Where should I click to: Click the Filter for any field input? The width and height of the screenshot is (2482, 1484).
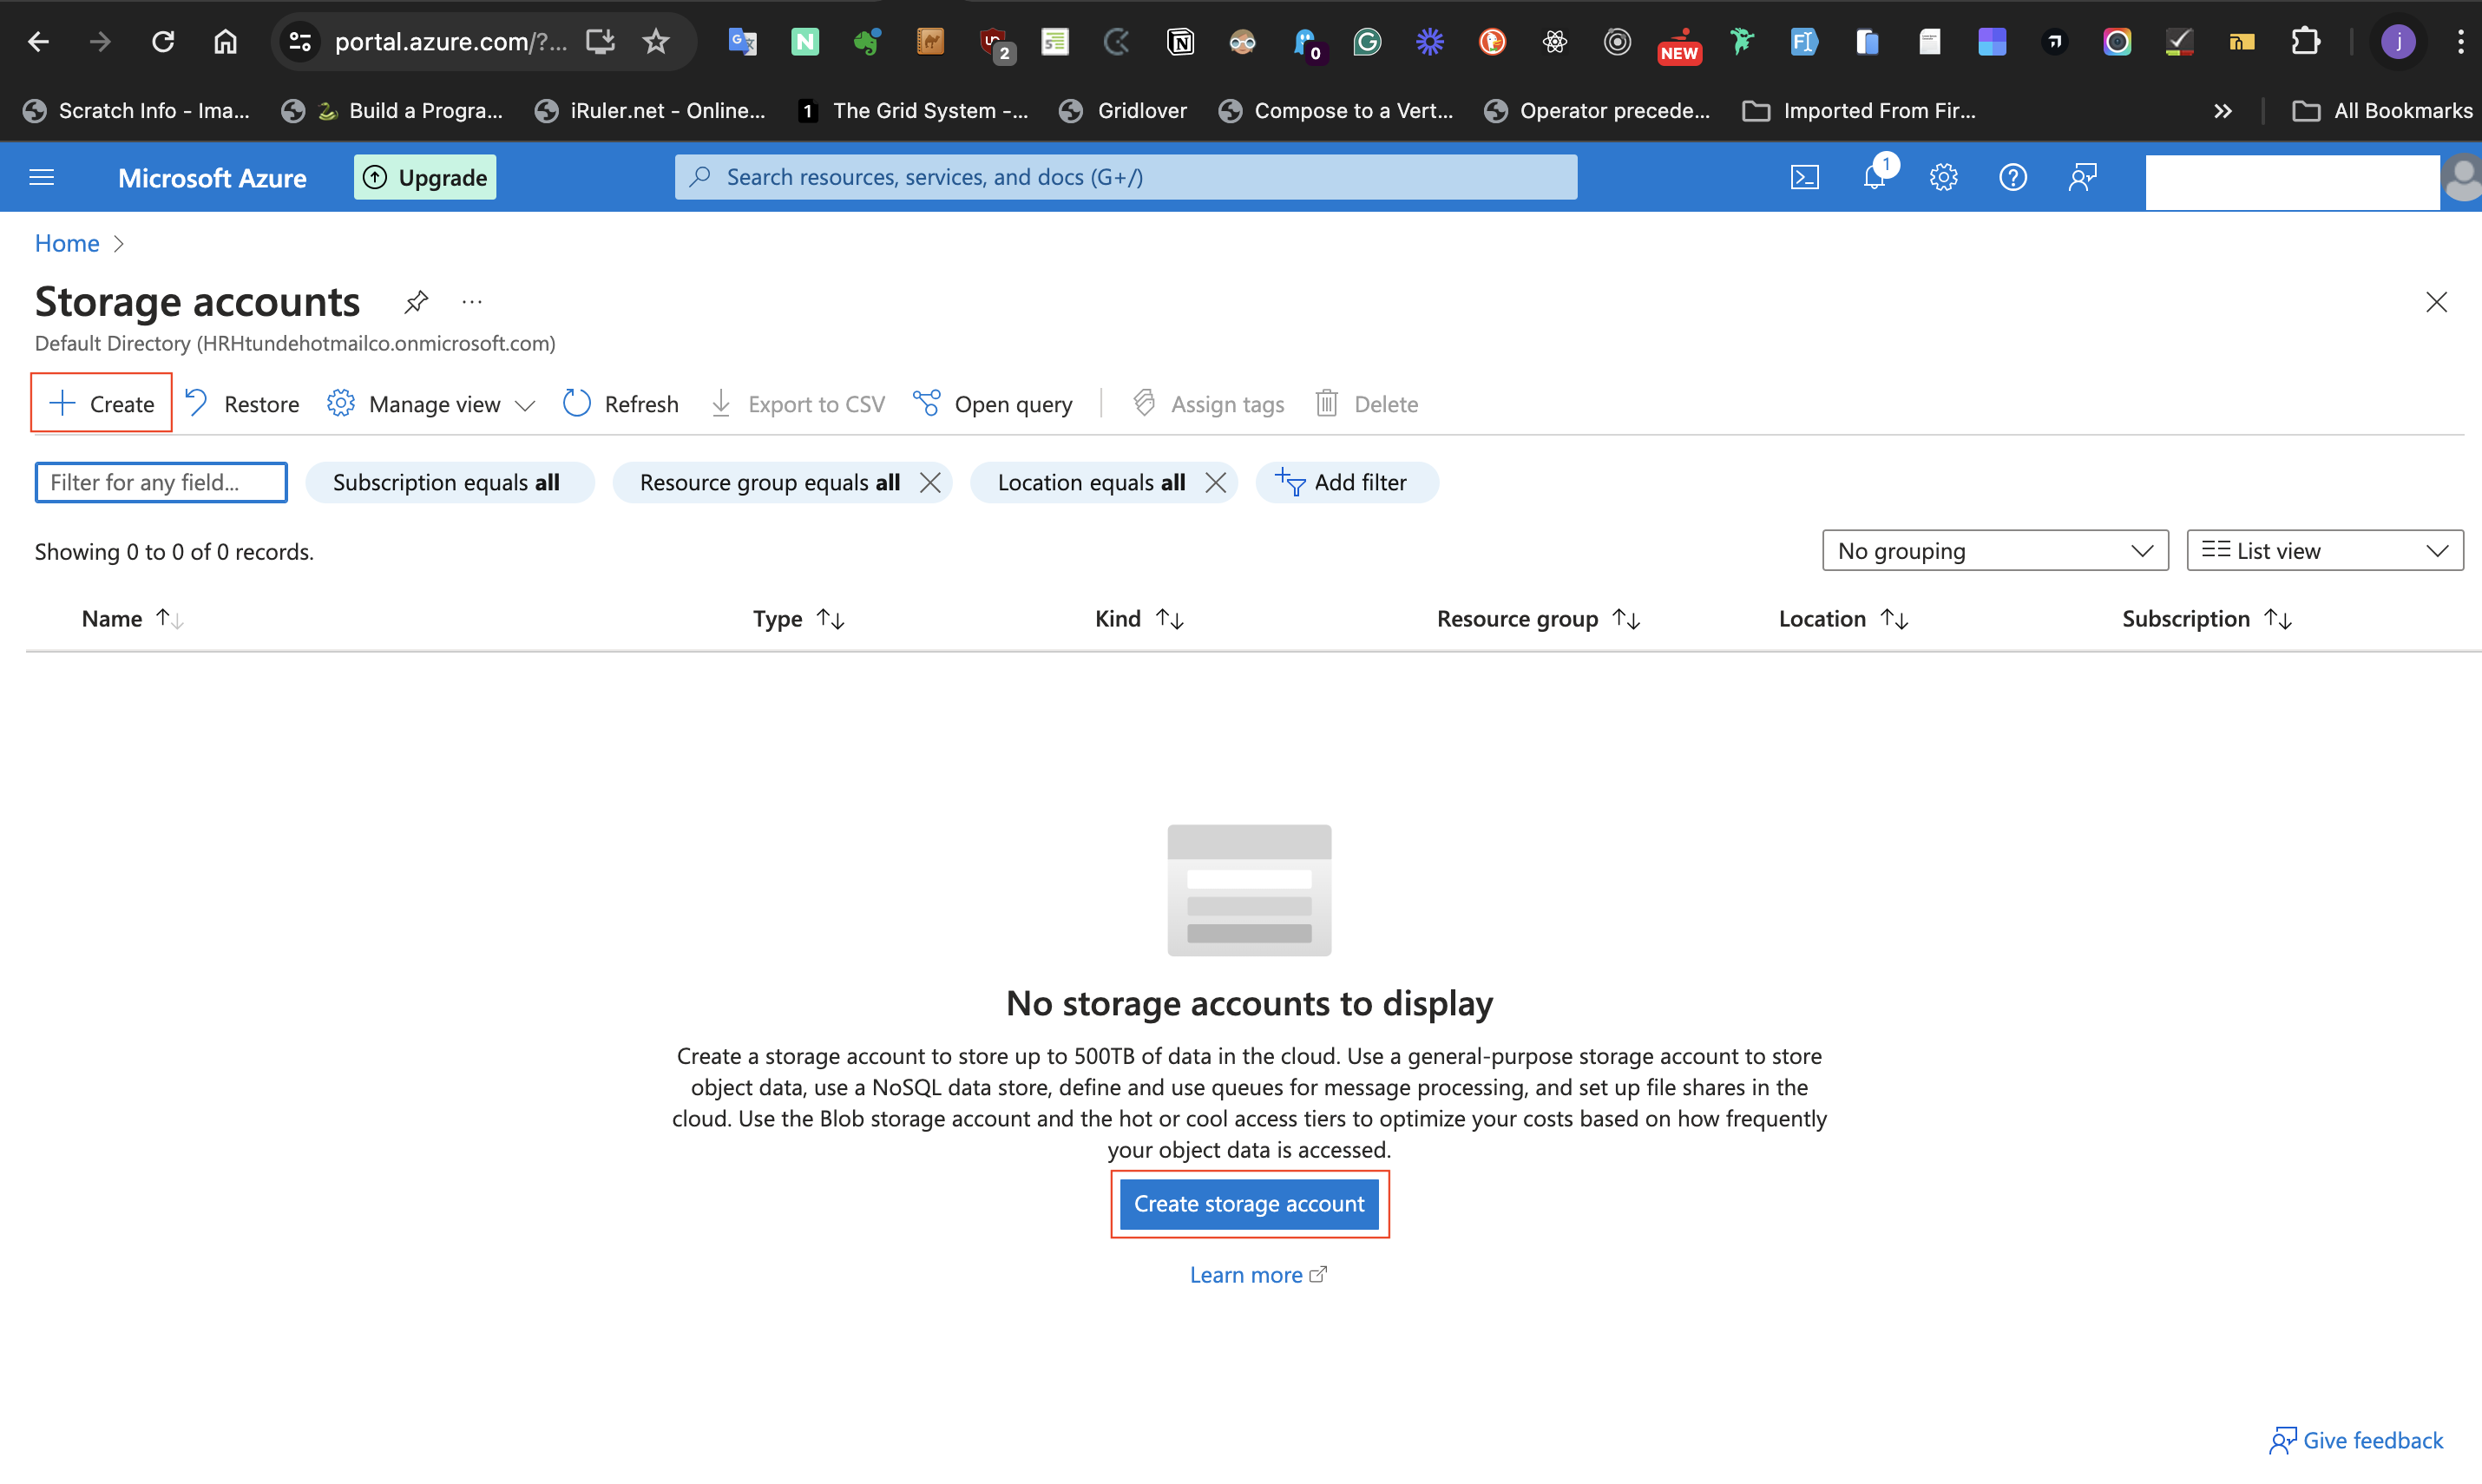click(160, 482)
